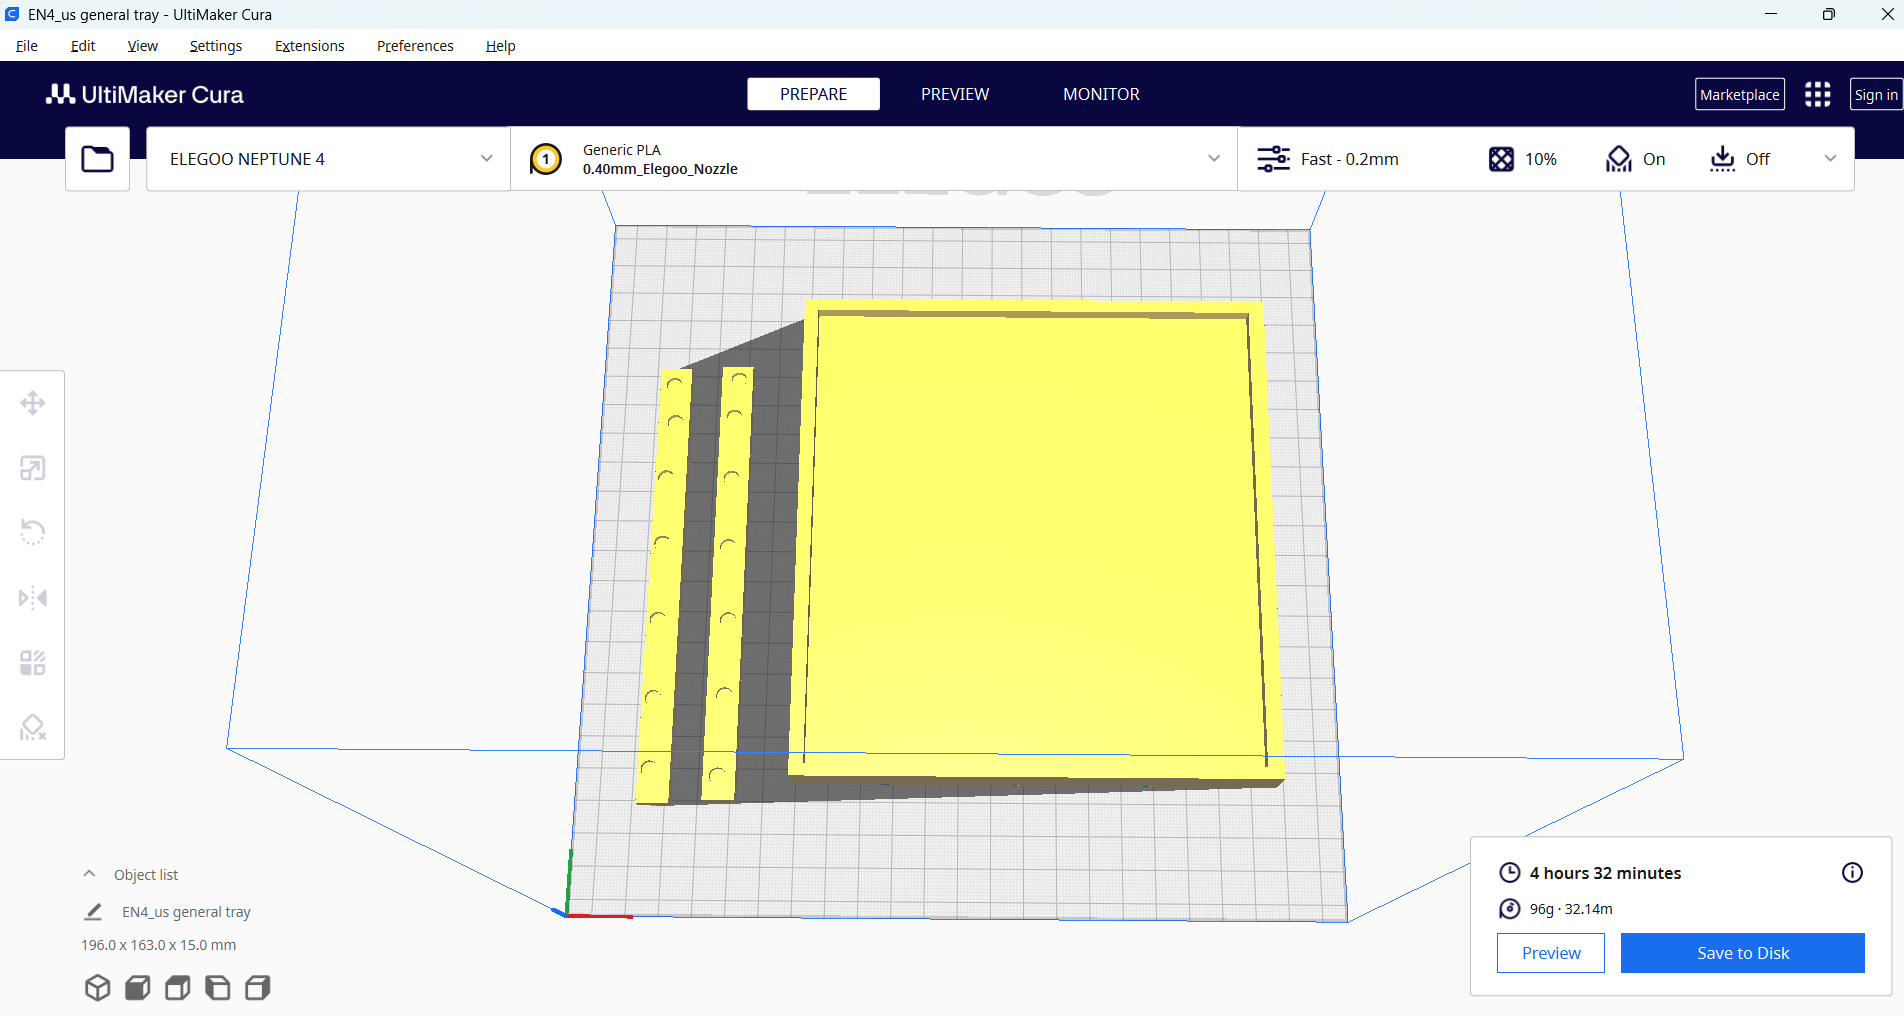Open file with the folder icon
The width and height of the screenshot is (1904, 1016).
97,159
